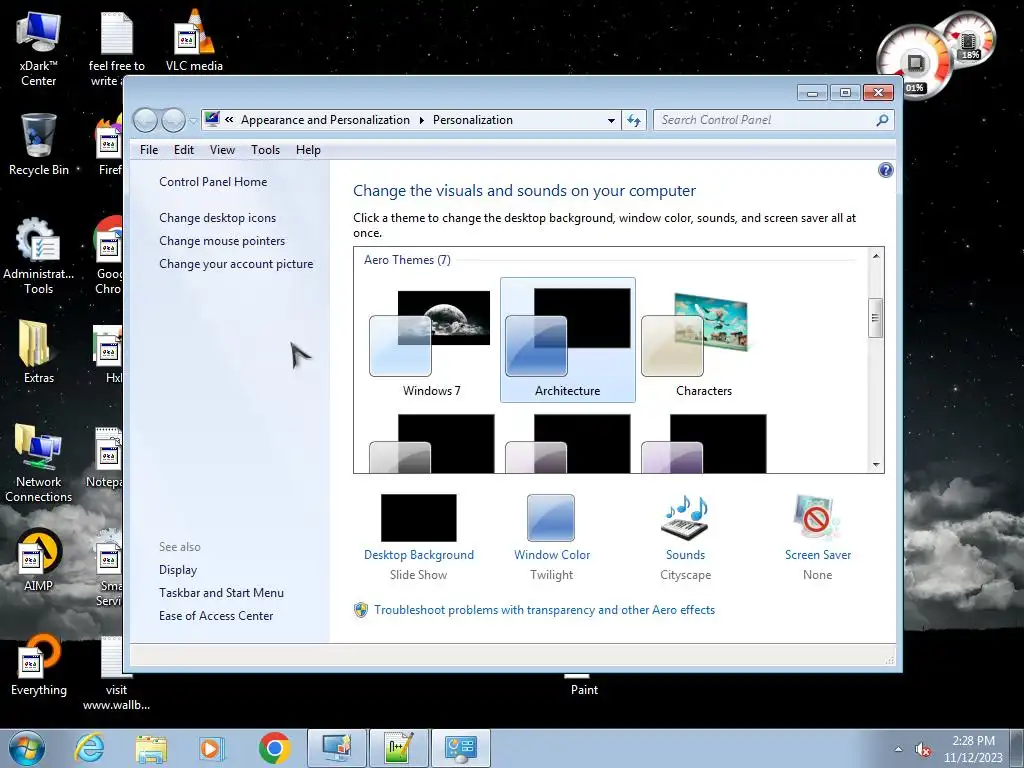
Task: Open xDark Center desktop icon
Action: (39, 49)
